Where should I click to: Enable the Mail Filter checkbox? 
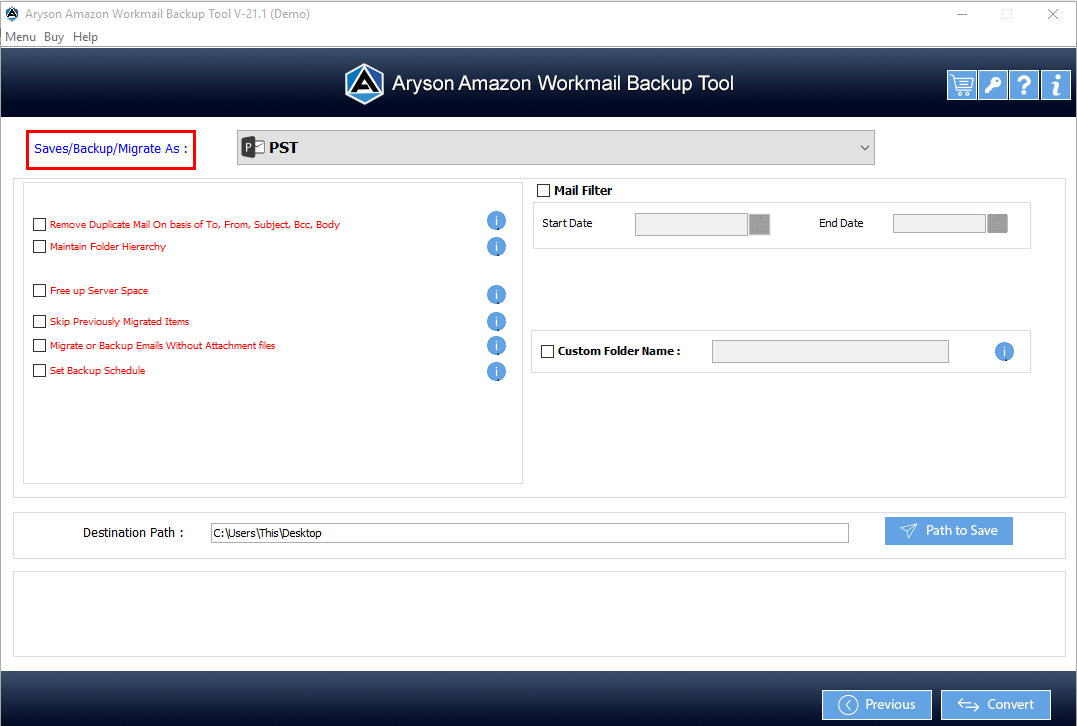pos(543,190)
